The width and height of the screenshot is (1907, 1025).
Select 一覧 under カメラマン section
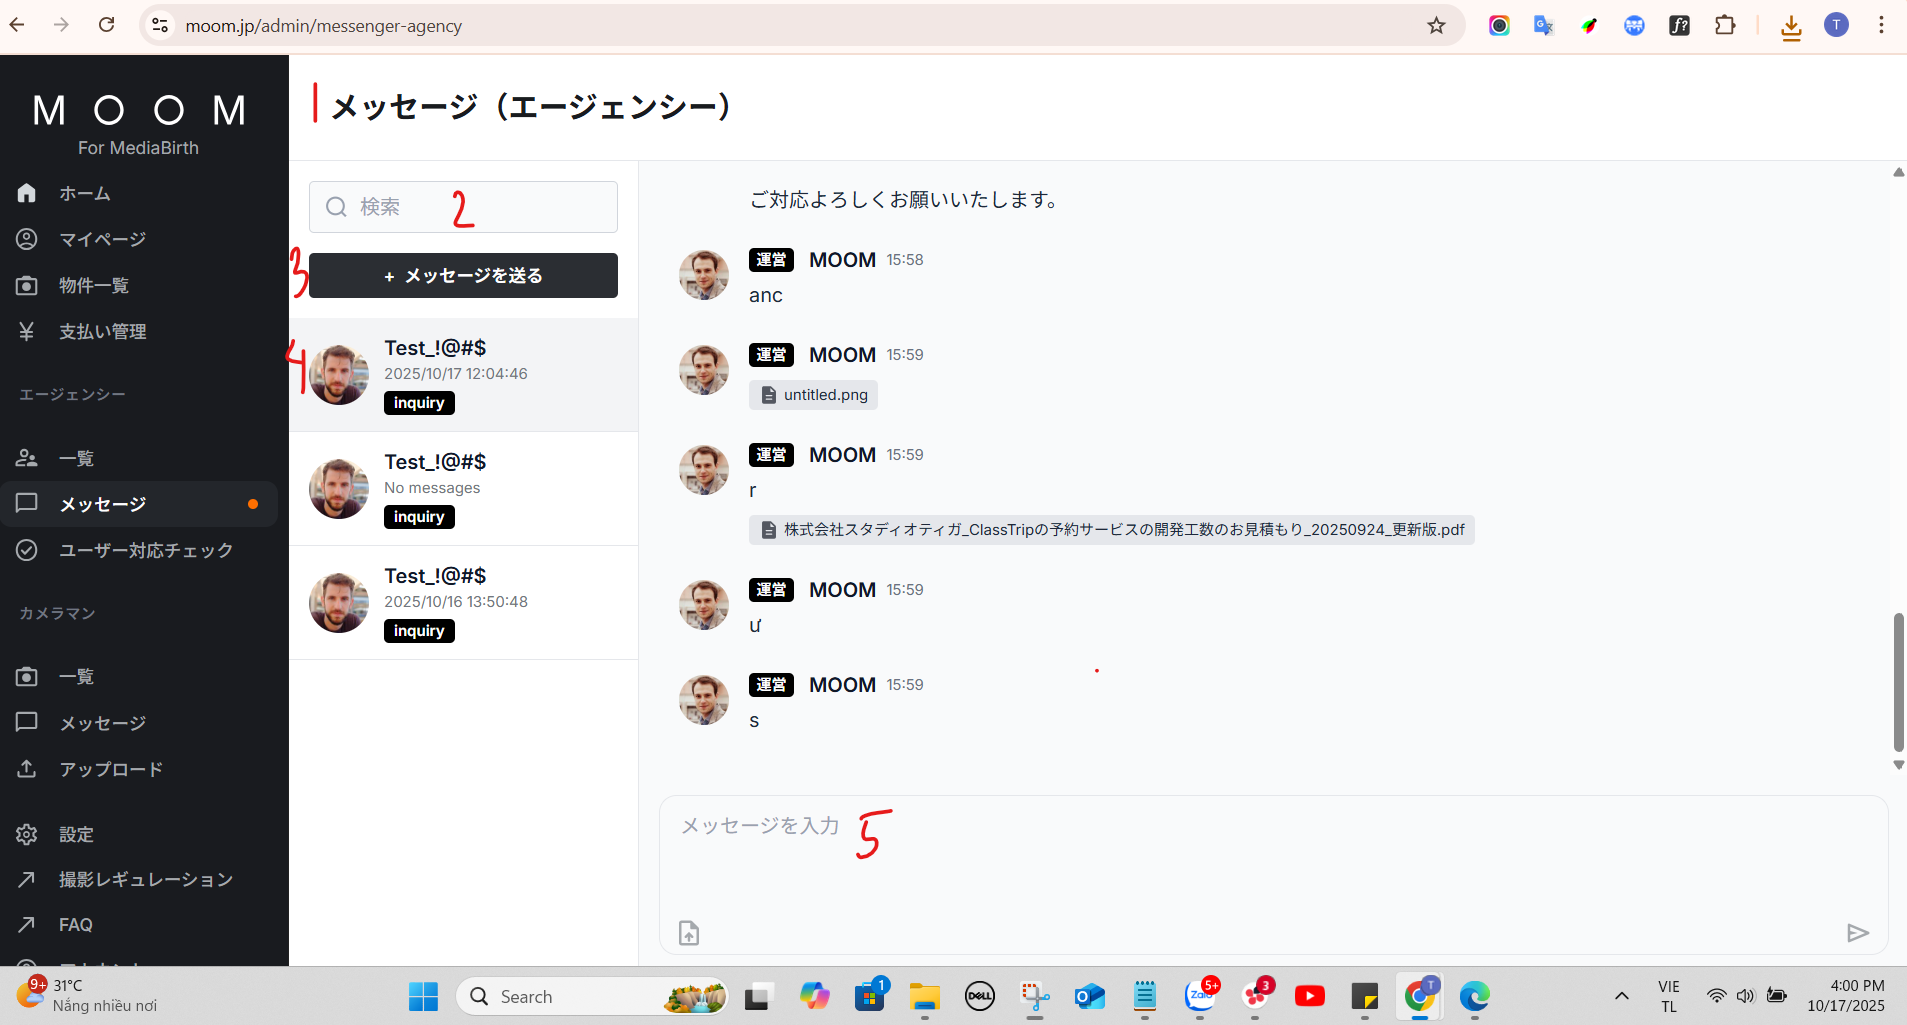pos(78,676)
